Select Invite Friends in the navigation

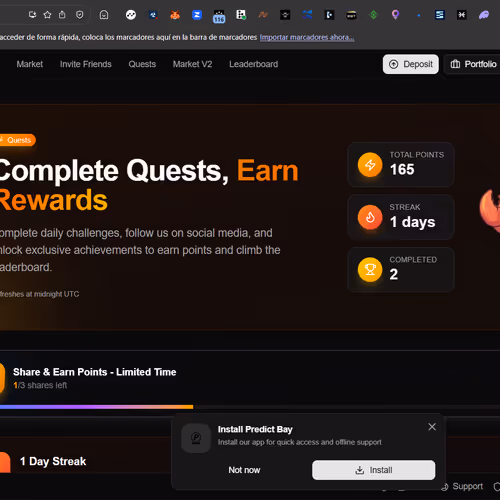coord(86,64)
